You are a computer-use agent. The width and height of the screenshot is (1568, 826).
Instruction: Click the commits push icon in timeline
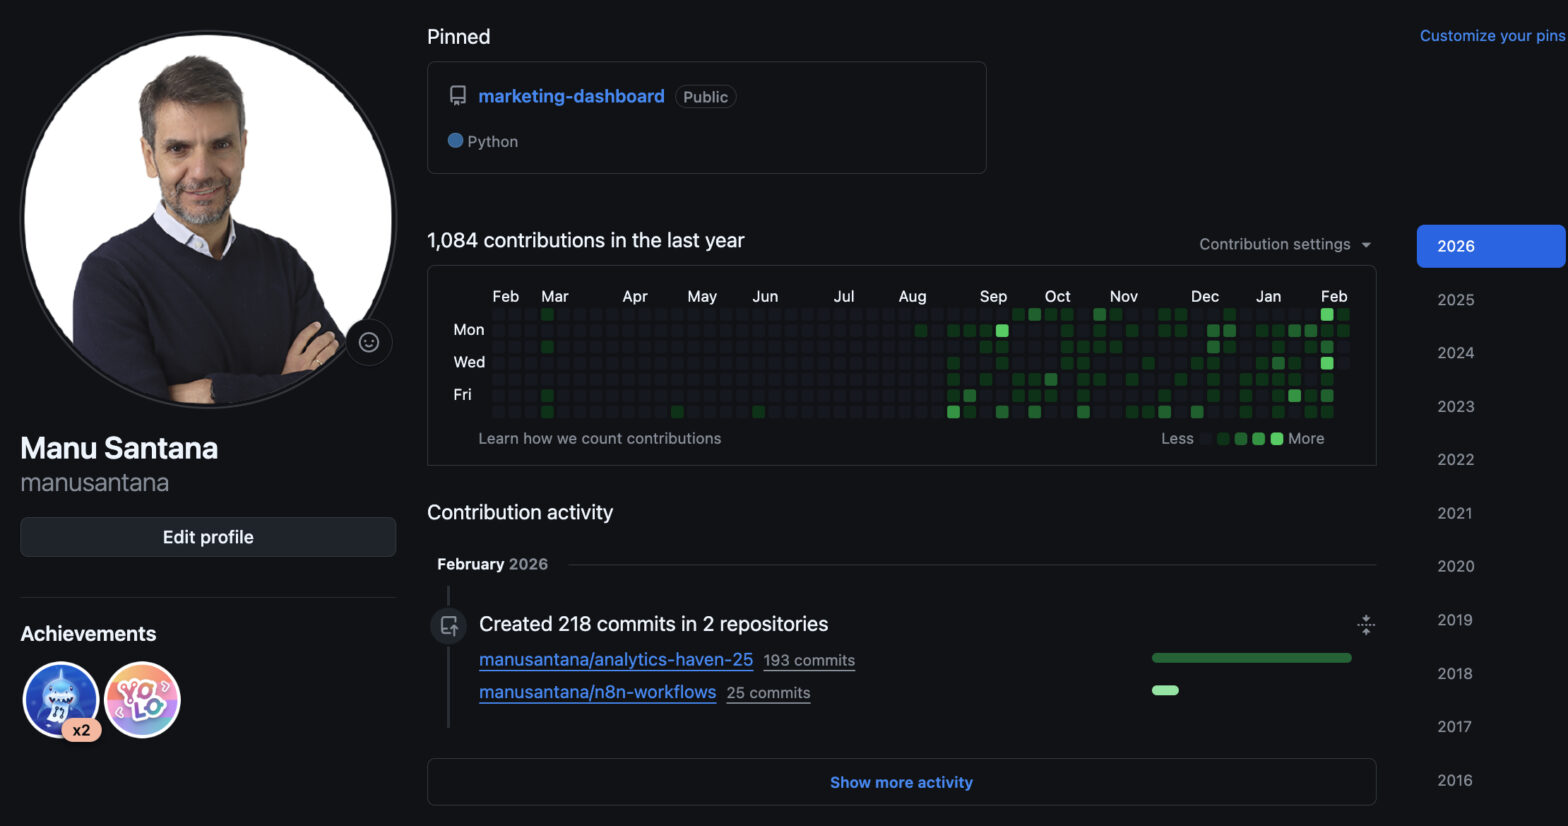click(449, 626)
